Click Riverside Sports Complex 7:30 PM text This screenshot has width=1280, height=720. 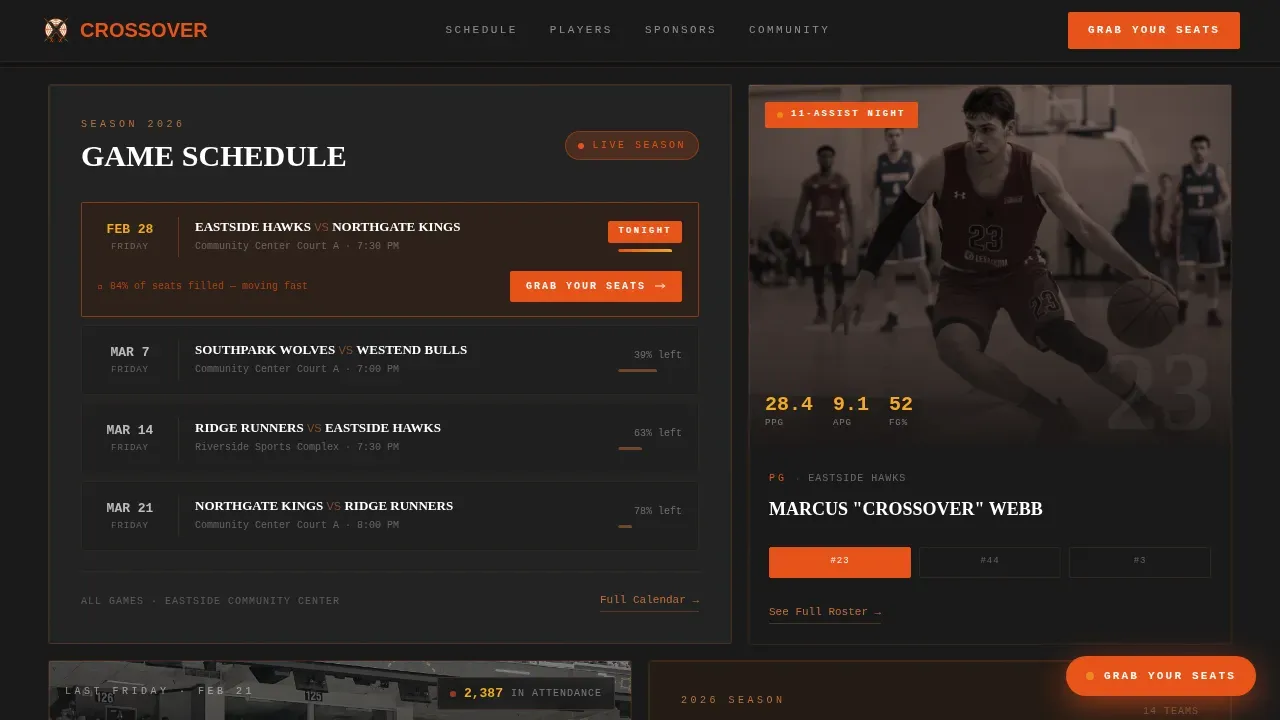click(297, 447)
